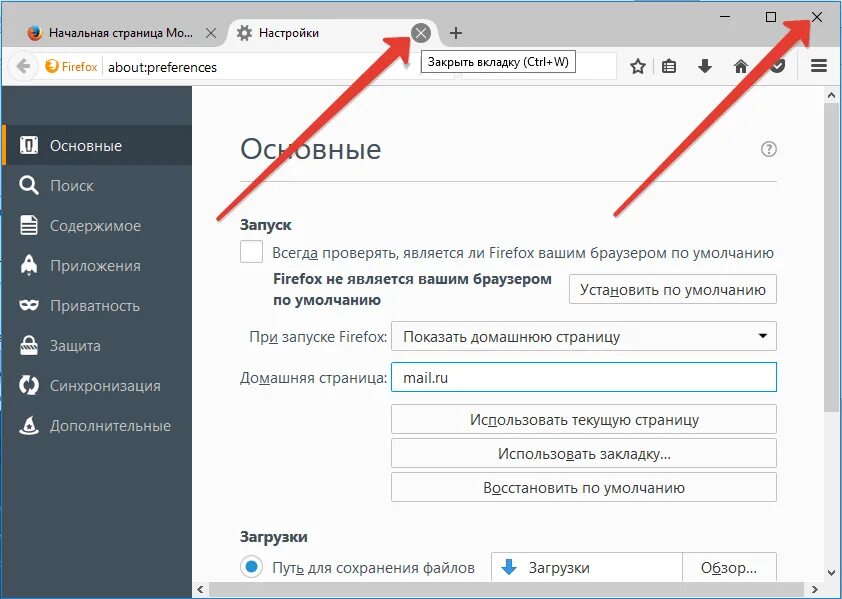Image resolution: width=842 pixels, height=599 pixels.
Task: Maximize the Firefox window
Action: (x=771, y=17)
